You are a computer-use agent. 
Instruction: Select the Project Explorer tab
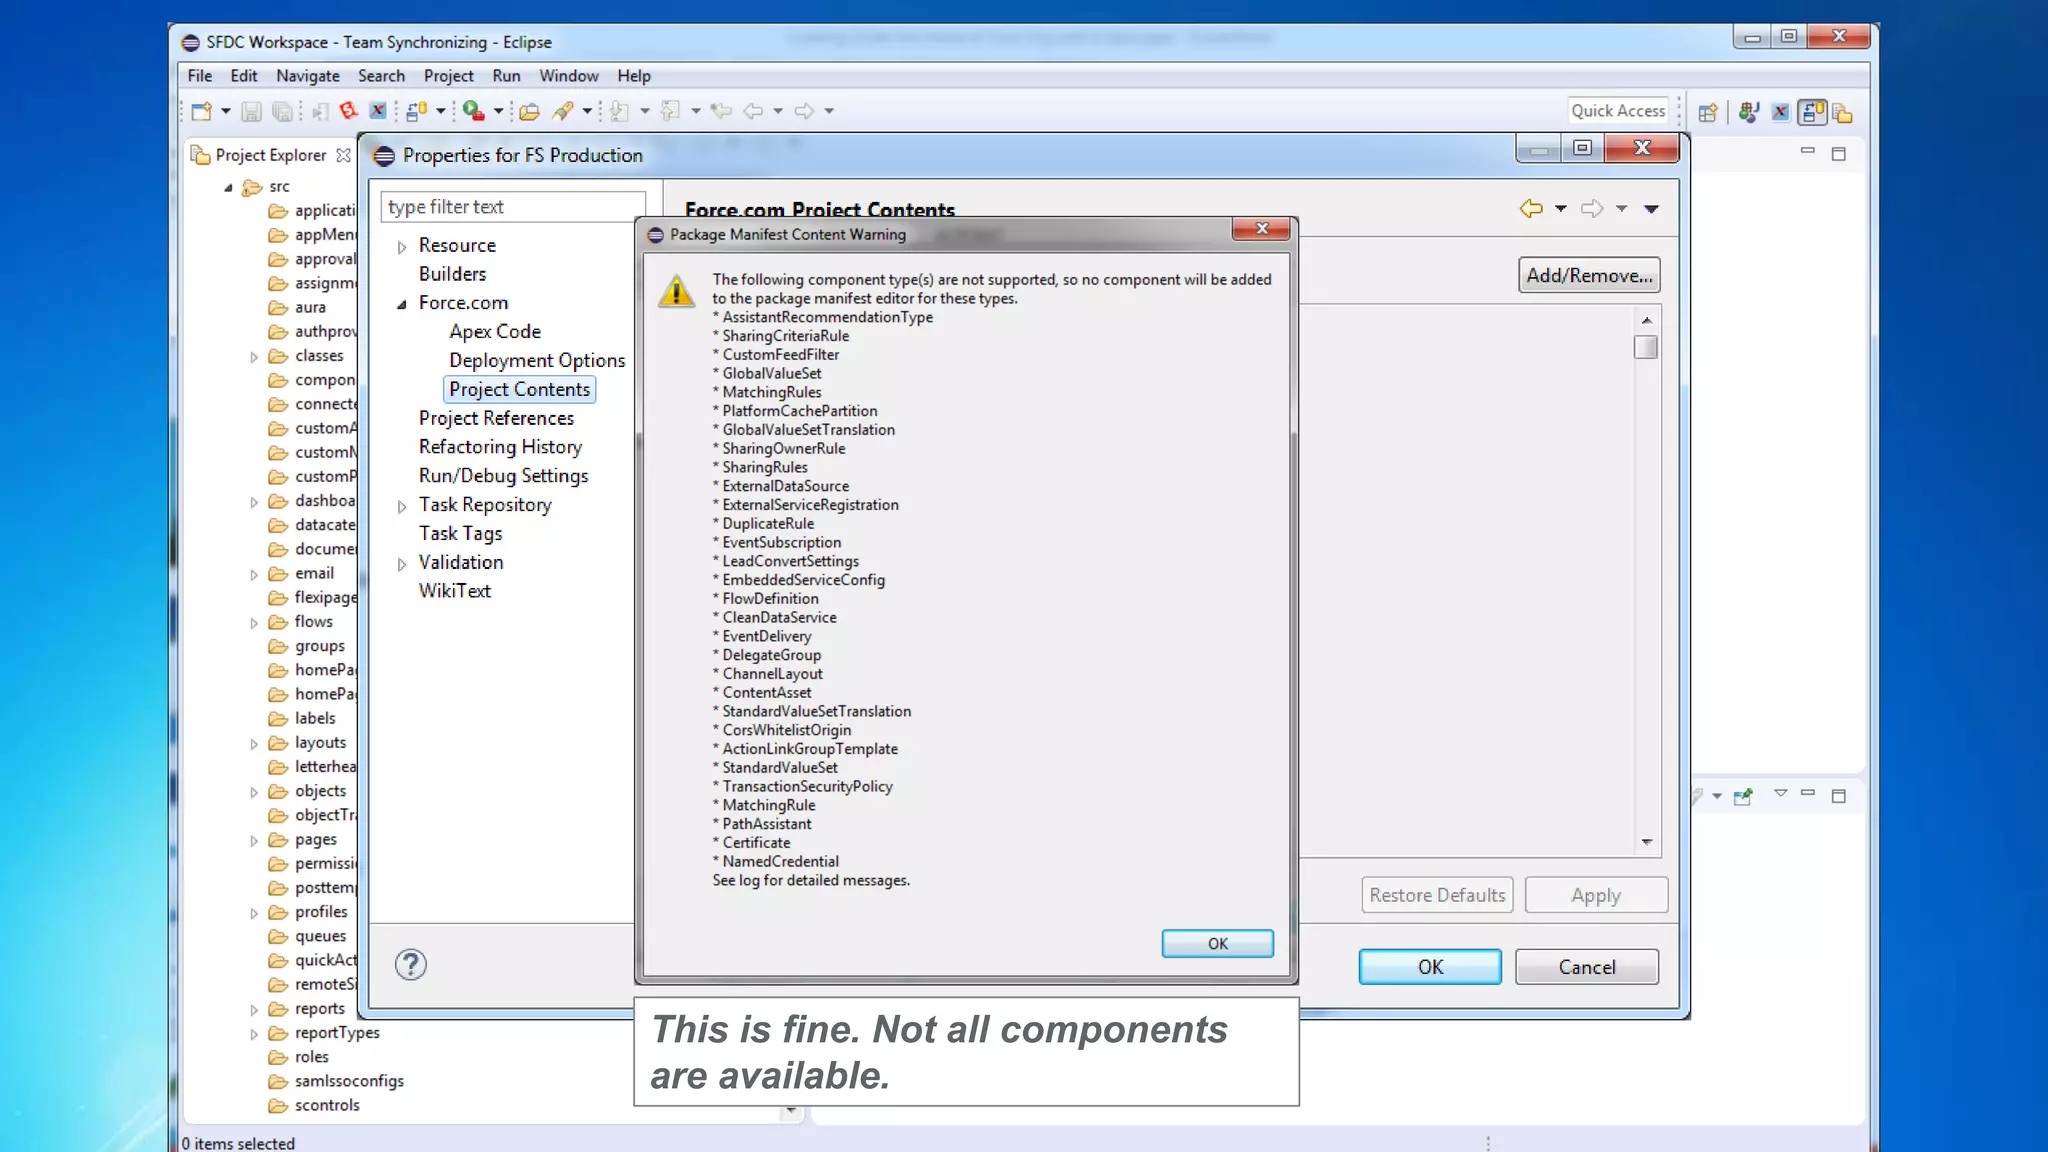[270, 155]
